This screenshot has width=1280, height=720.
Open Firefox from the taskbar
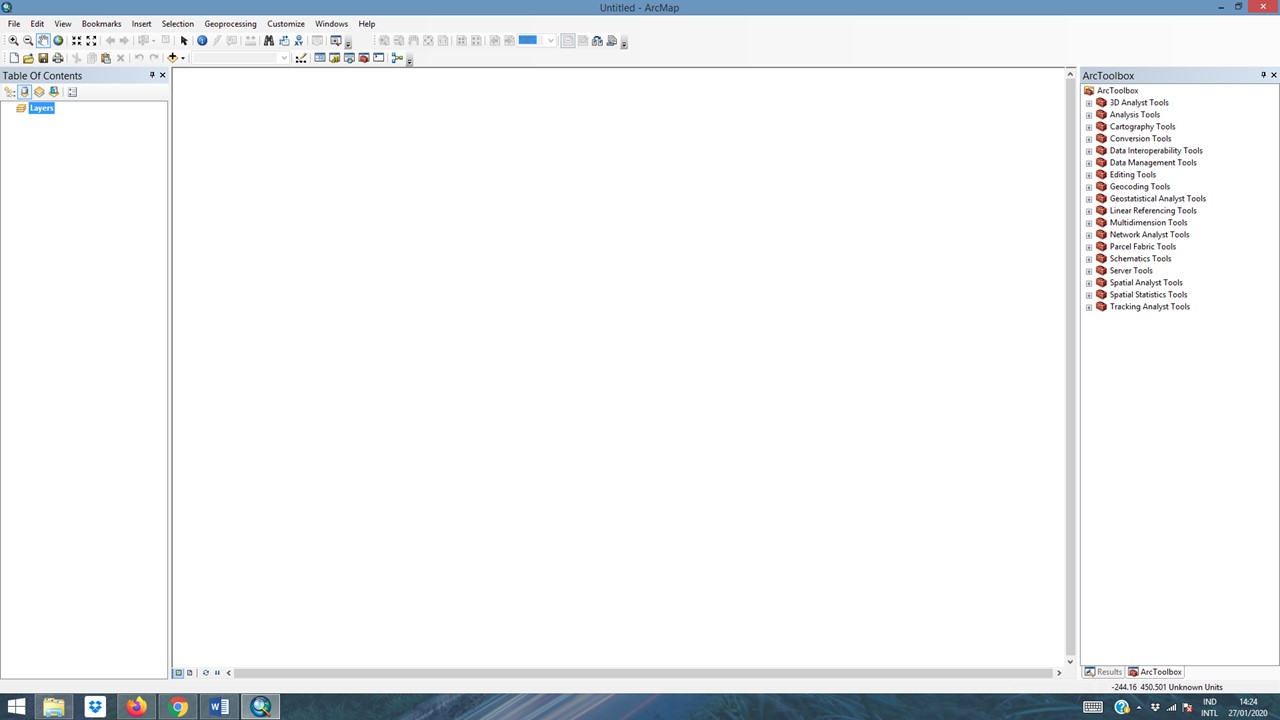tap(136, 707)
